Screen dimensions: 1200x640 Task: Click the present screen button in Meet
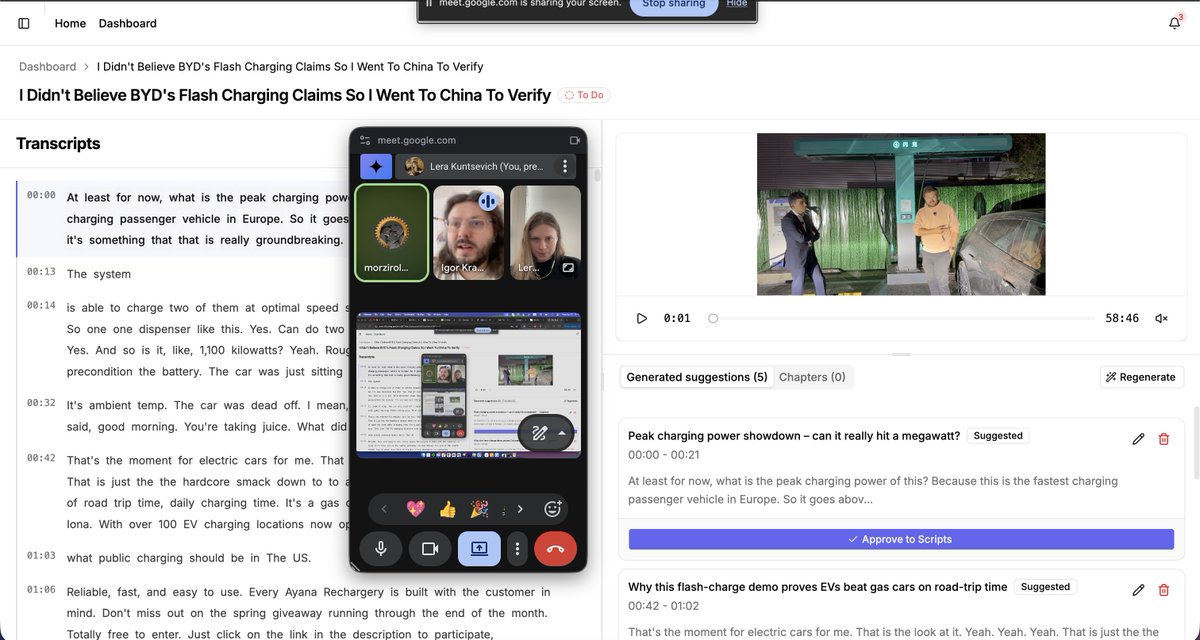coord(479,548)
